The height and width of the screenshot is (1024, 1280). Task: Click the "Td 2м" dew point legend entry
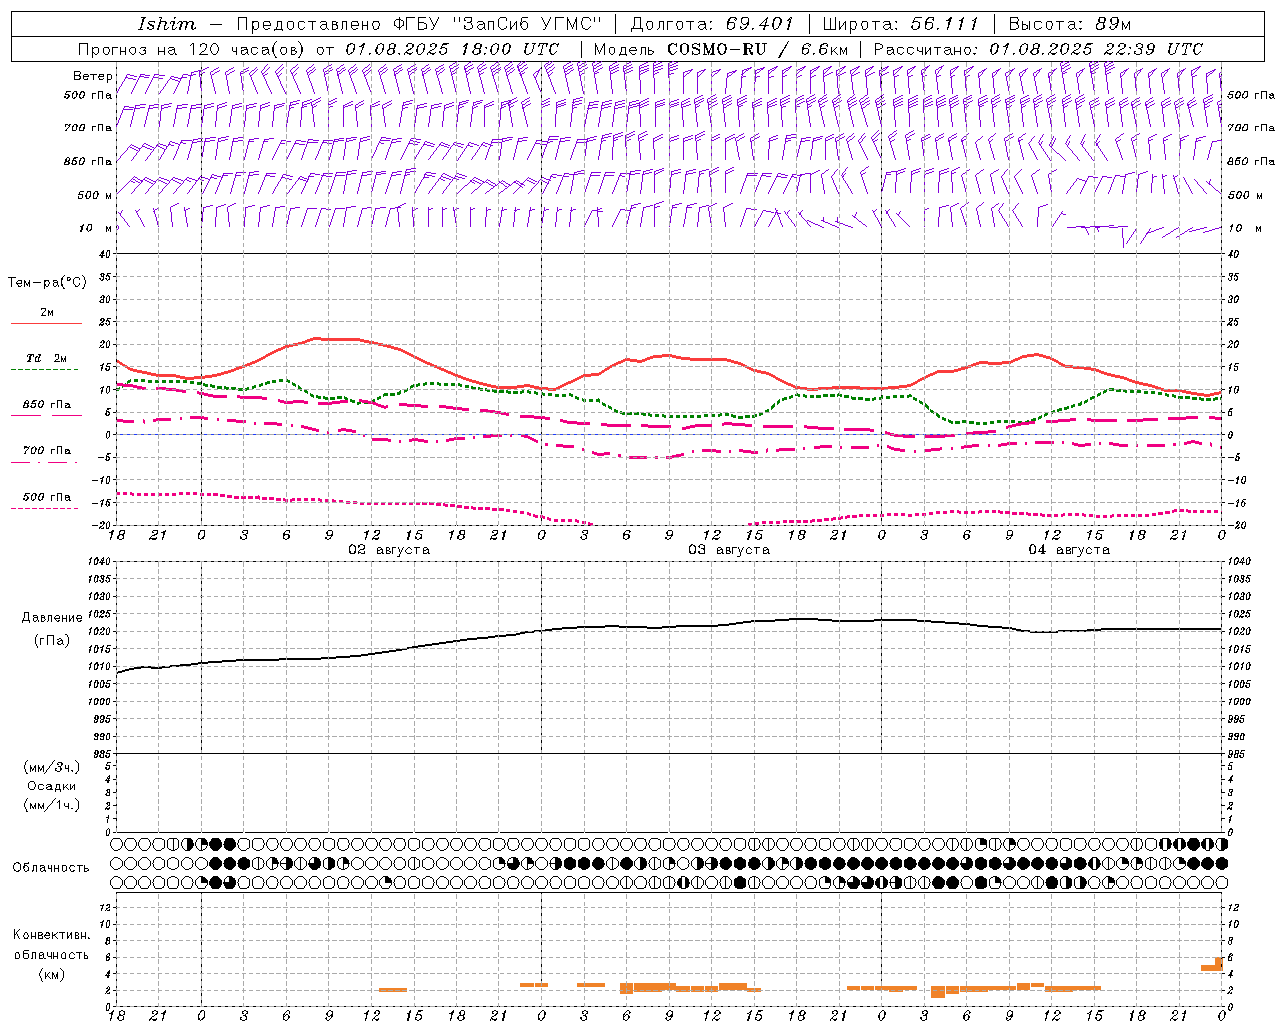47,358
